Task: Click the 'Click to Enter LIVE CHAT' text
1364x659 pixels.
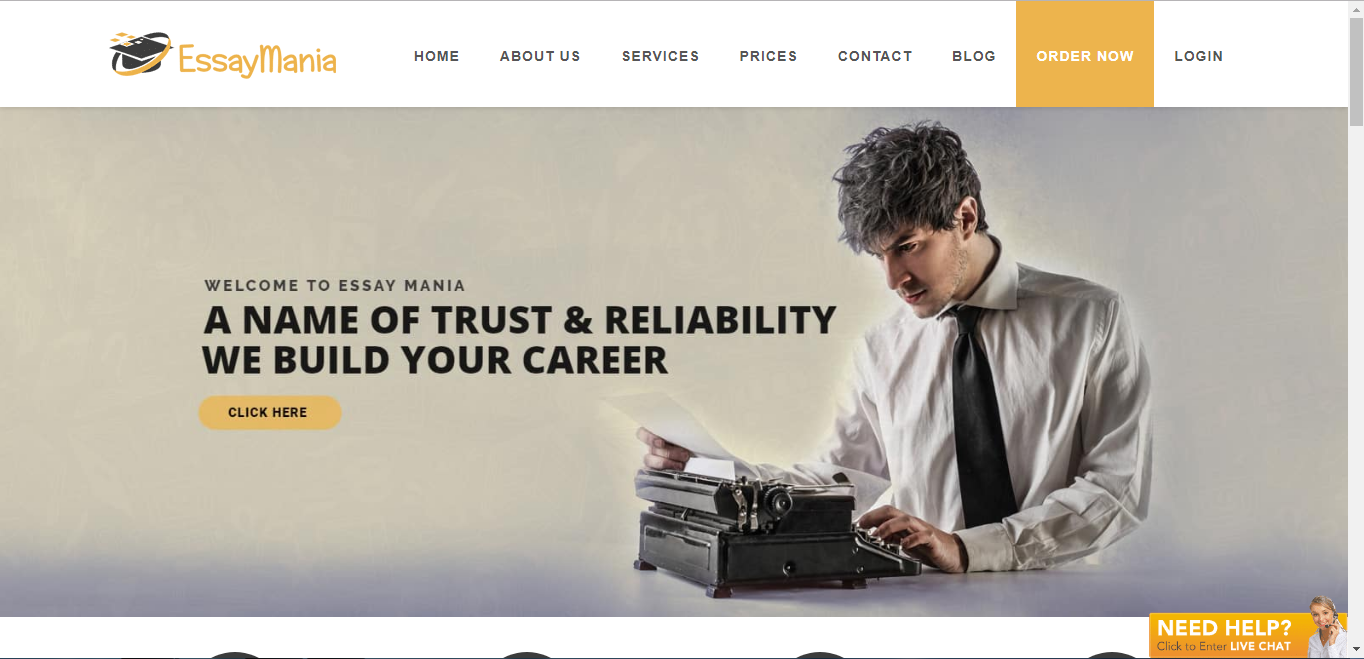Action: click(x=1224, y=647)
